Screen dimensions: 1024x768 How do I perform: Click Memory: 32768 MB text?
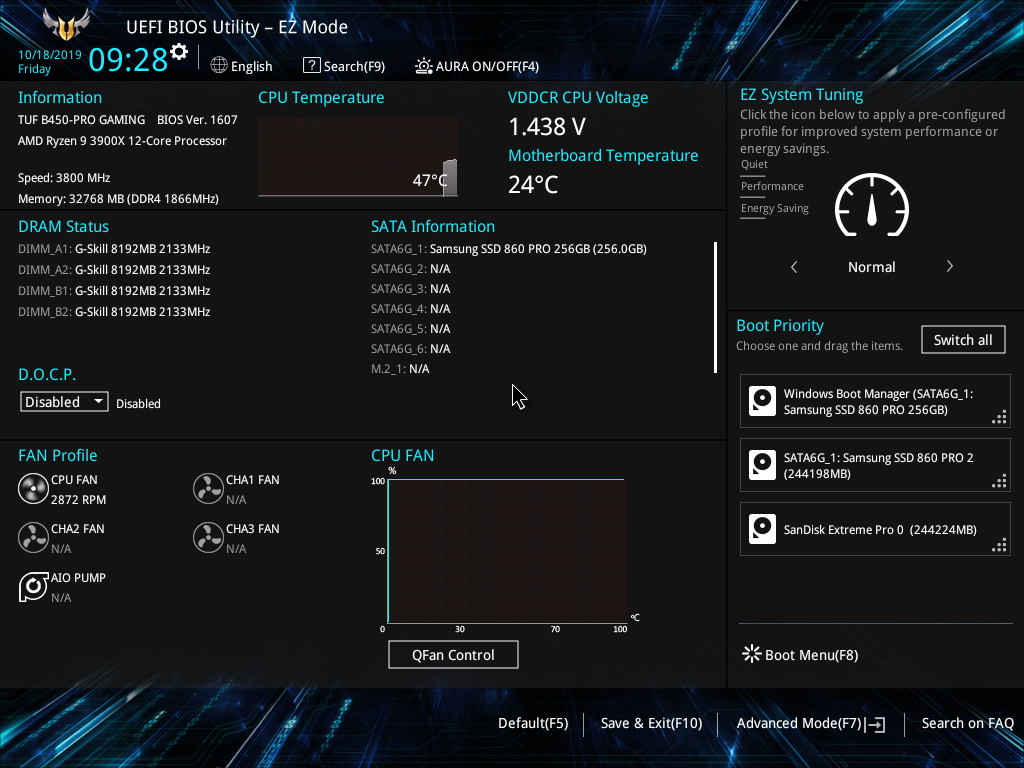pos(118,199)
